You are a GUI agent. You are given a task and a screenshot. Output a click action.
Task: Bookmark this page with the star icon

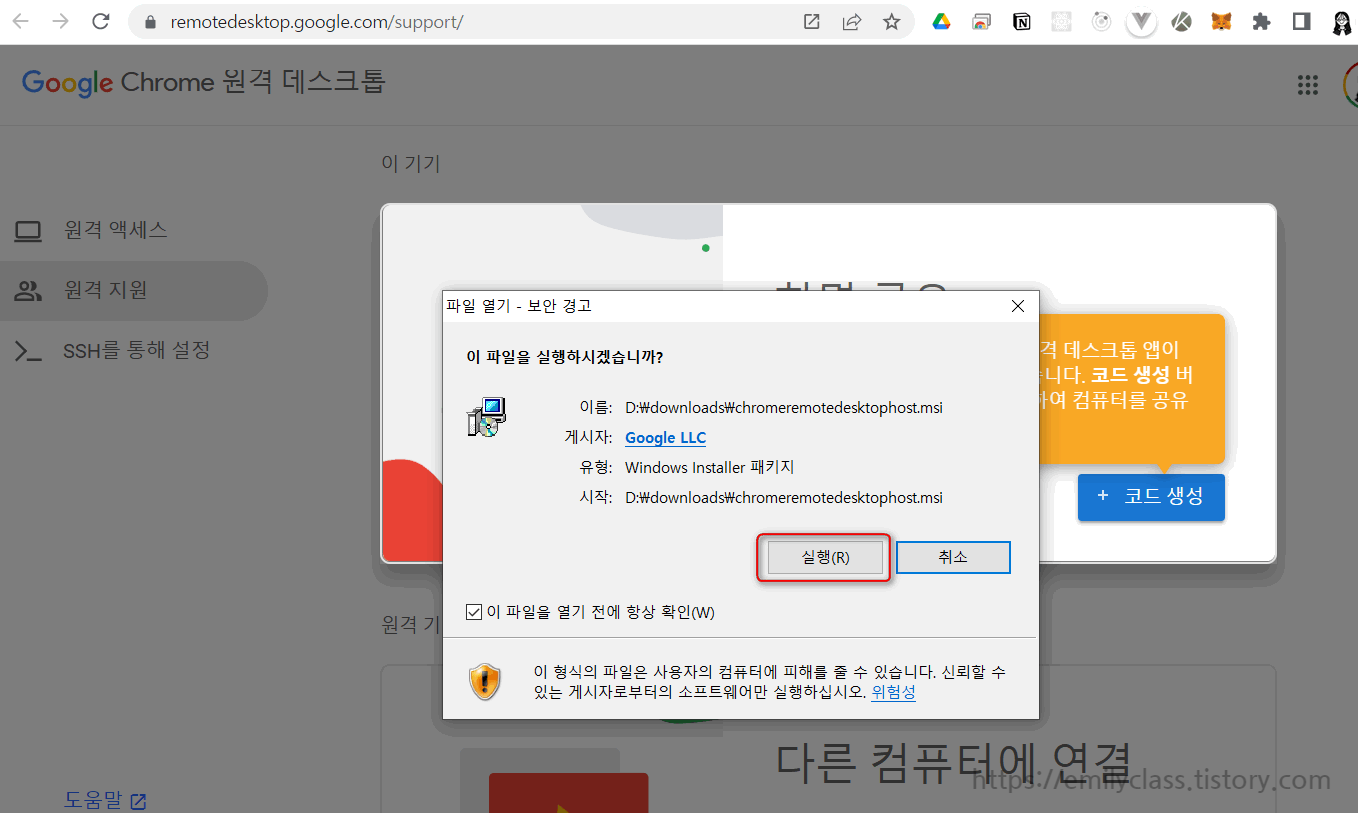coord(891,22)
